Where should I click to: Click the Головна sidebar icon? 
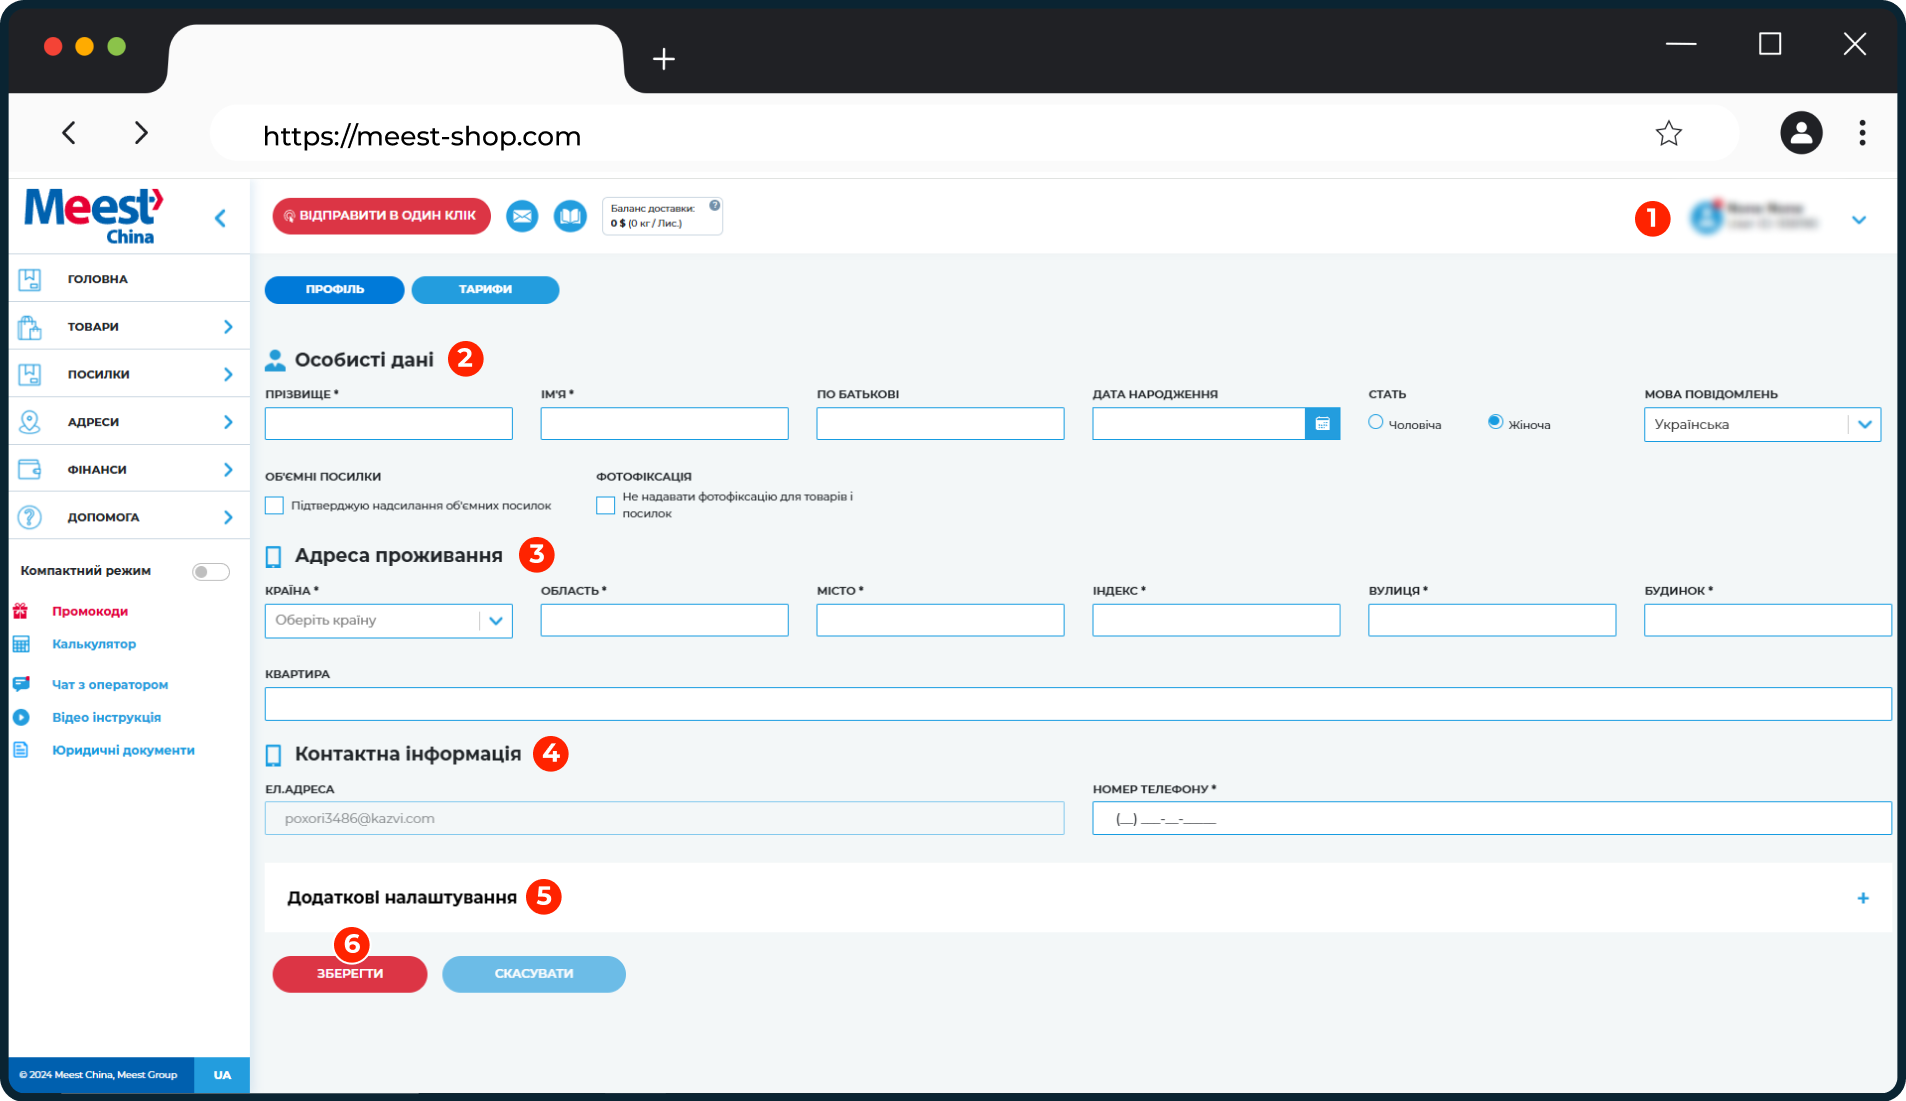[30, 279]
